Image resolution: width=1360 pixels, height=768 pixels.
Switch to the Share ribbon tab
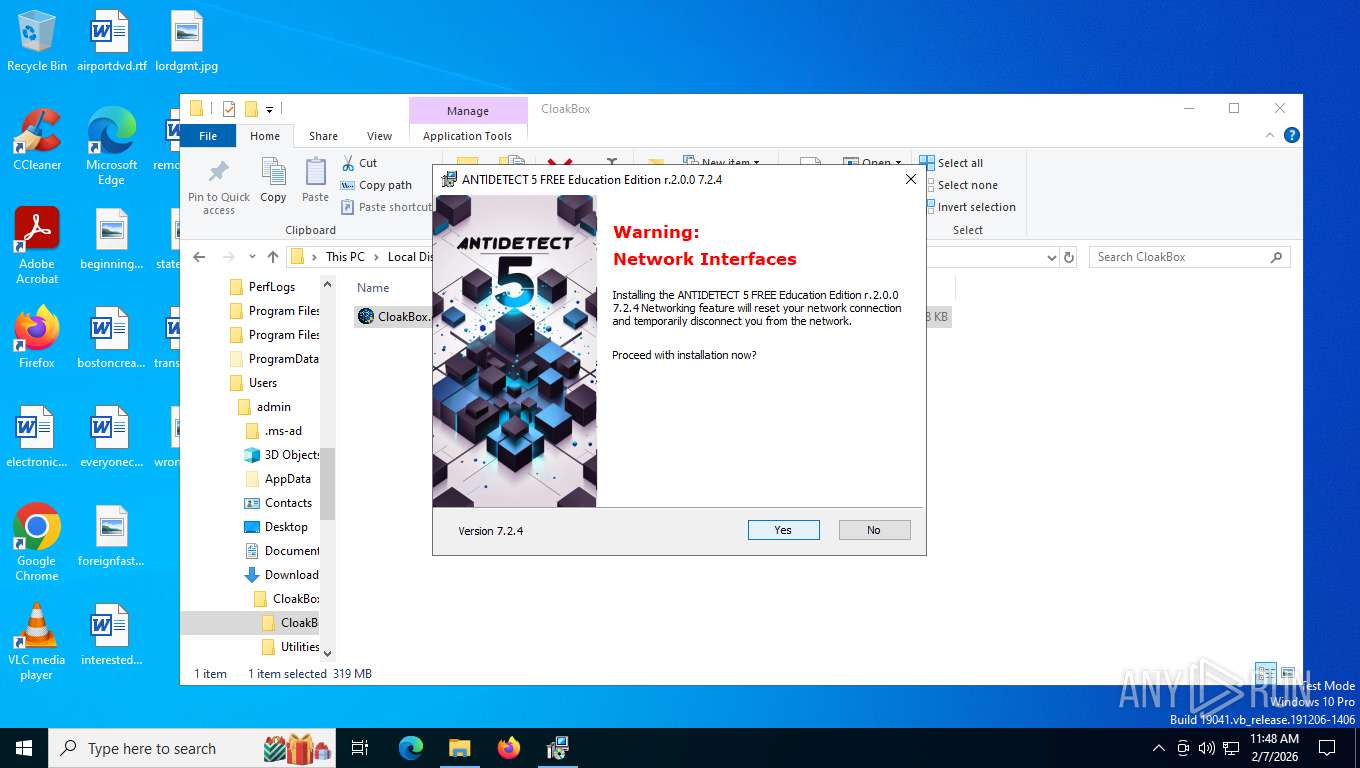click(323, 136)
